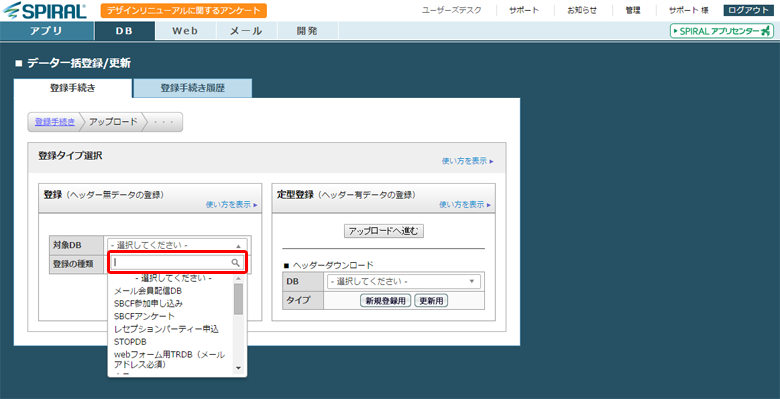Open 管理 link in header
This screenshot has height=399, width=780.
point(633,10)
